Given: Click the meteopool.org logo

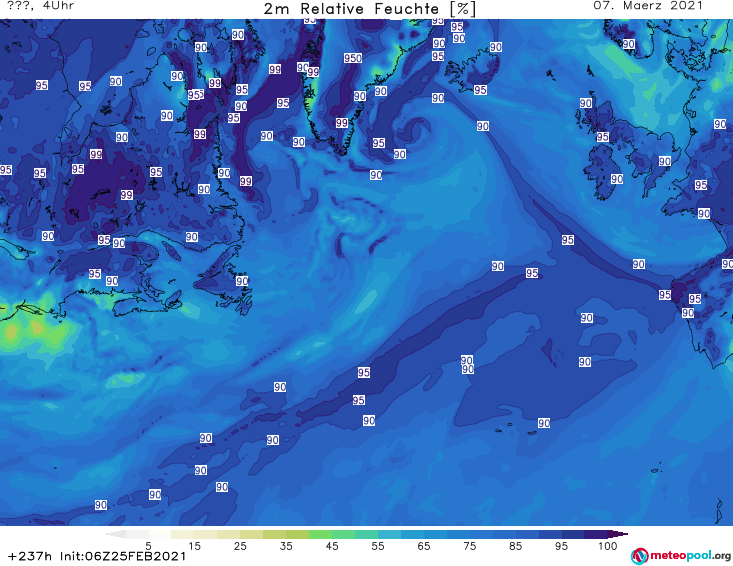Looking at the screenshot, I should coord(680,556).
